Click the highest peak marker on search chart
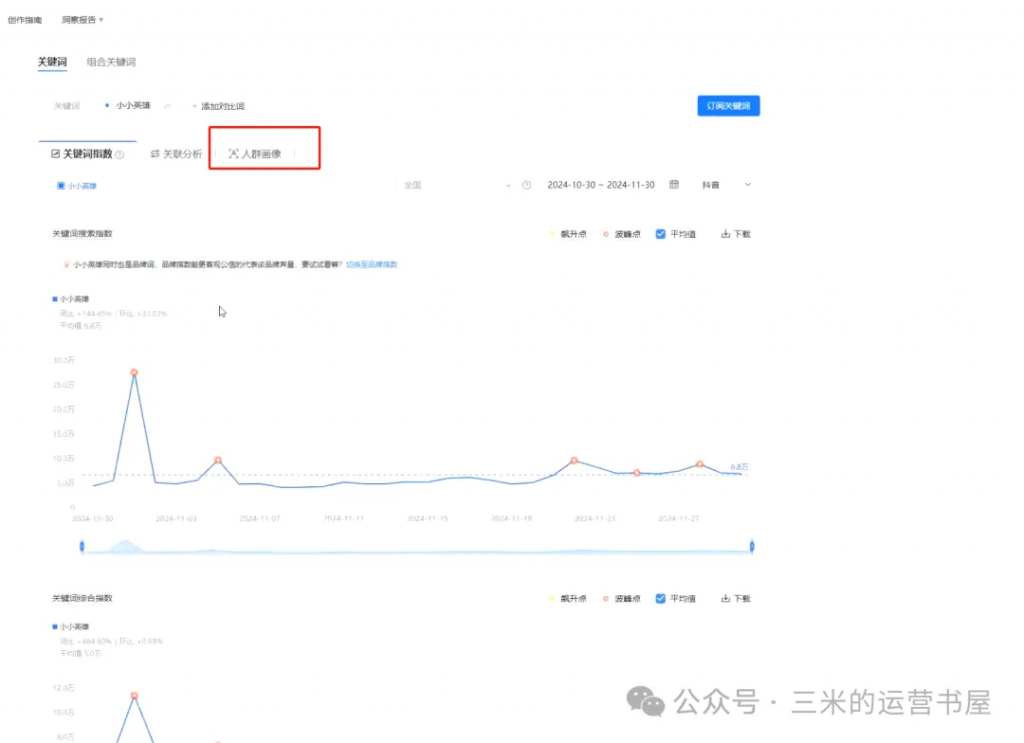Viewport: 1024px width, 743px height. coord(133,372)
